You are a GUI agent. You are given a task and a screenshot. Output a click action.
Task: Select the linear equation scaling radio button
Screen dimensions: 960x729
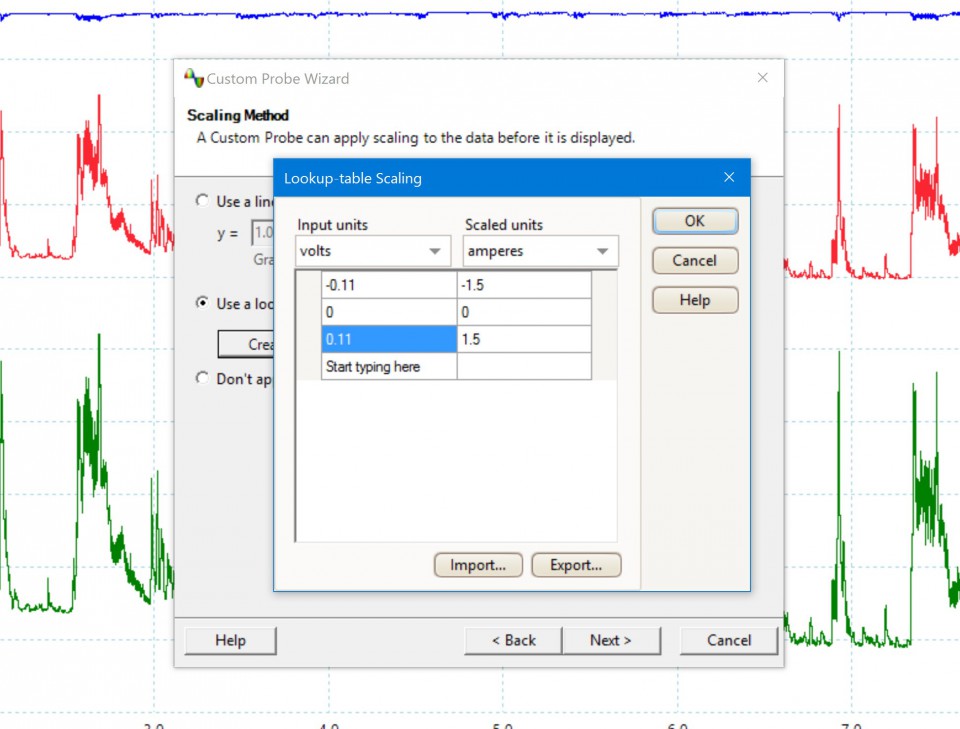pyautogui.click(x=203, y=201)
